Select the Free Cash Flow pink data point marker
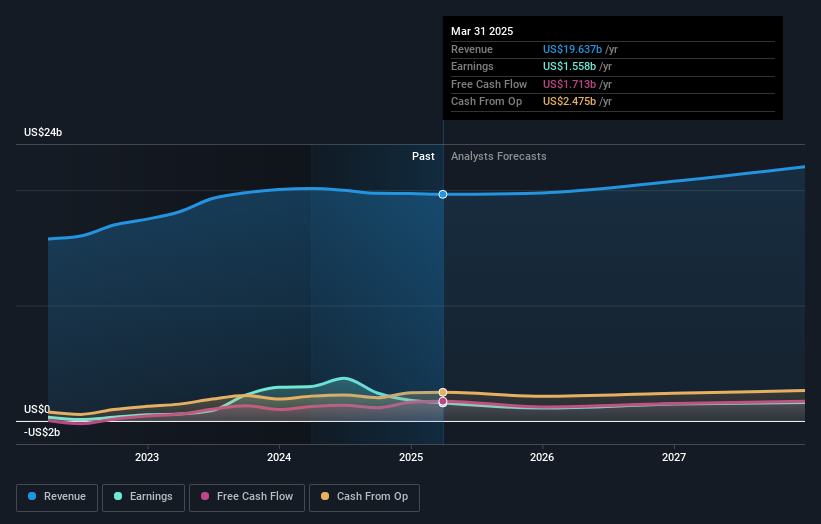The image size is (821, 524). pyautogui.click(x=443, y=401)
